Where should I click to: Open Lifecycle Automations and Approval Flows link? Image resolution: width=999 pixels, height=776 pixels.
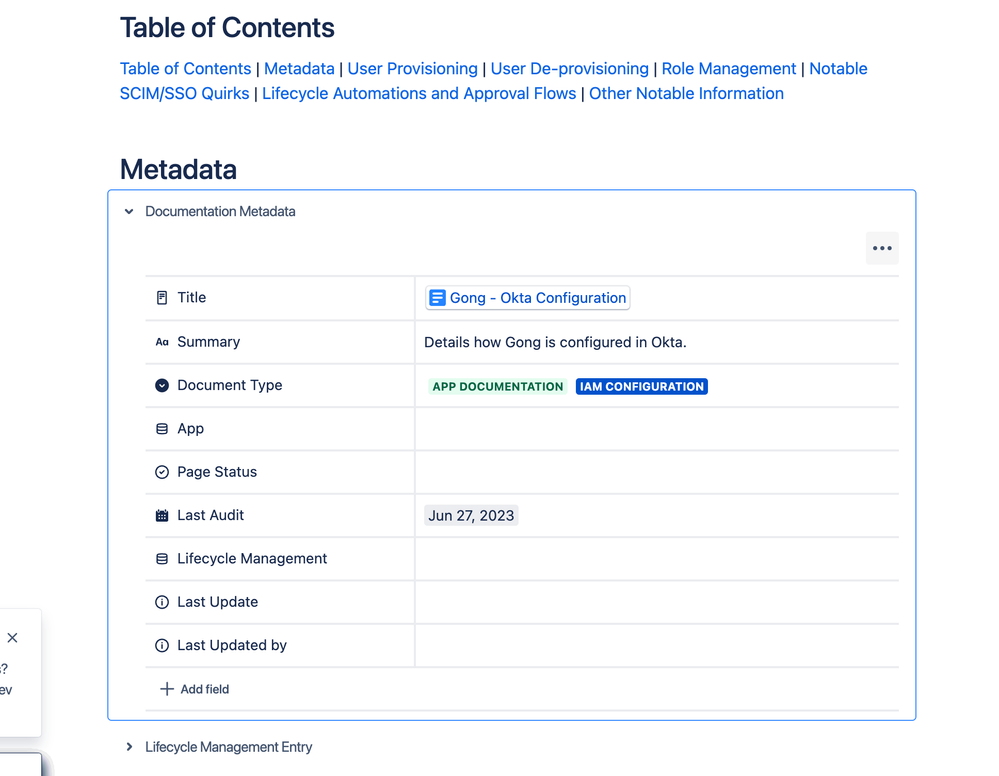coord(419,94)
